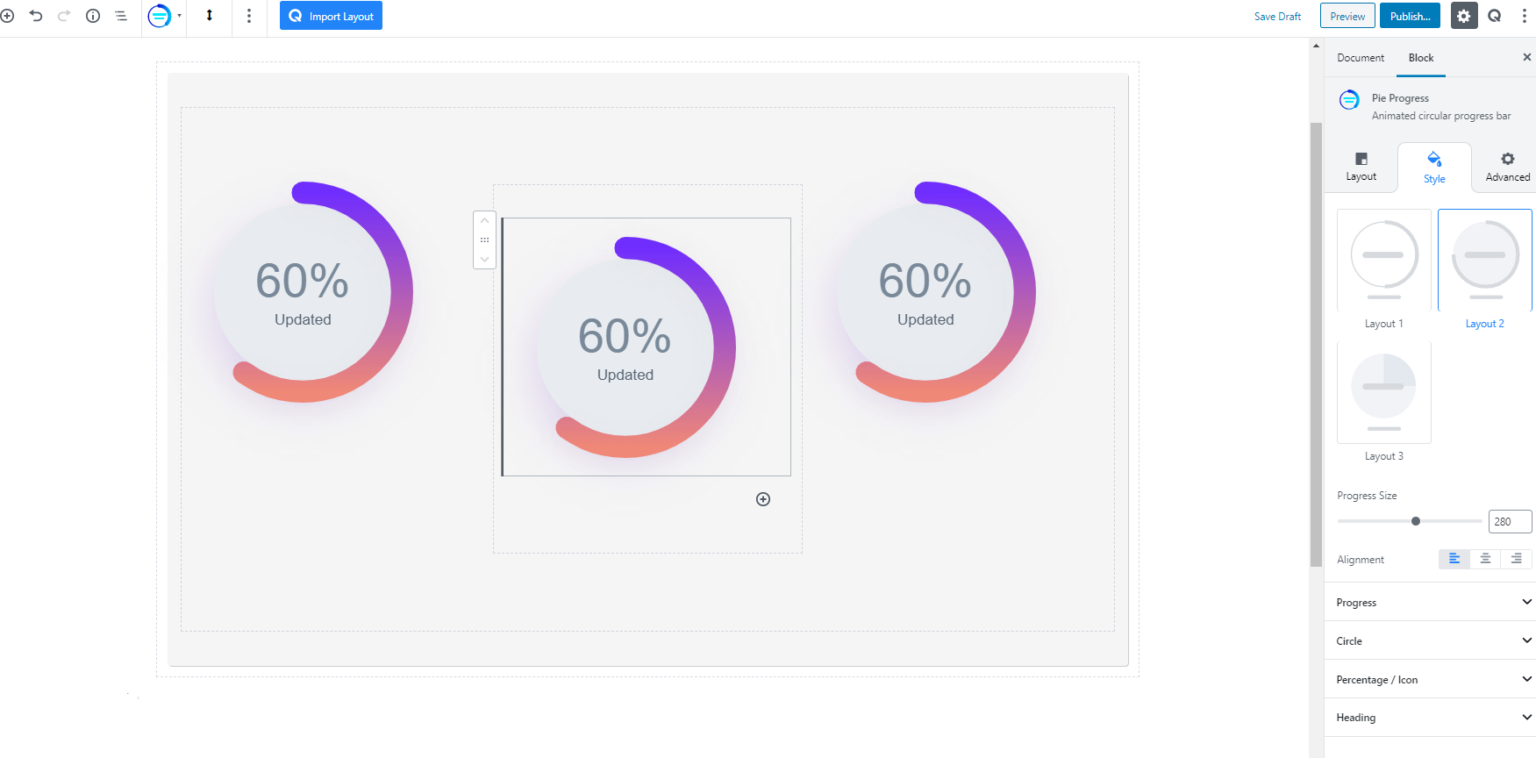Image resolution: width=1536 pixels, height=758 pixels.
Task: Set alignment to left
Action: click(1455, 559)
